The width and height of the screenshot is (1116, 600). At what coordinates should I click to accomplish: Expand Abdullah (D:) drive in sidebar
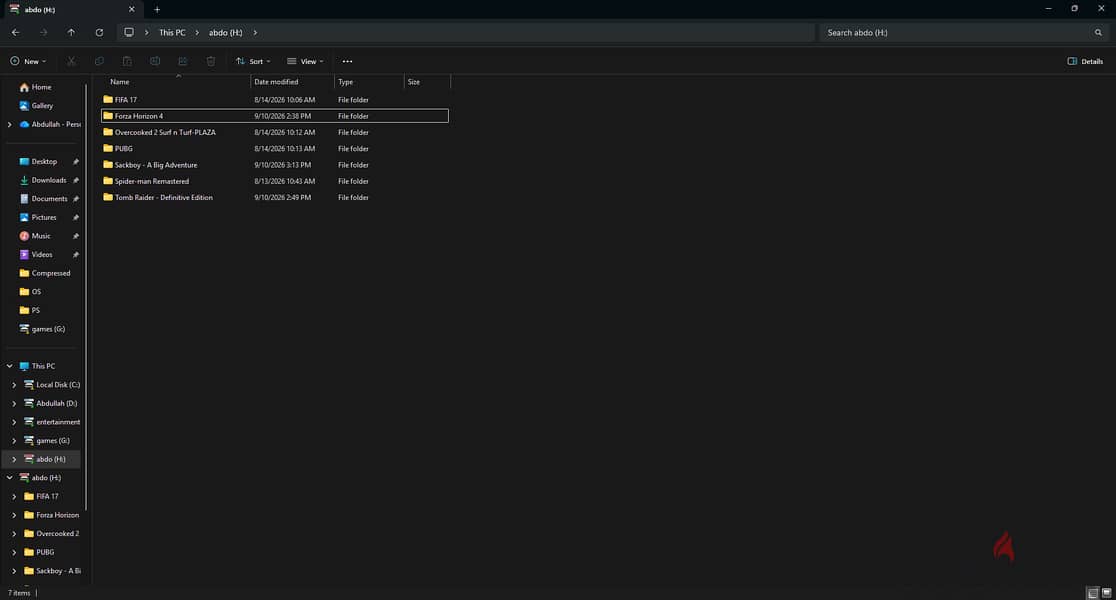click(14, 404)
